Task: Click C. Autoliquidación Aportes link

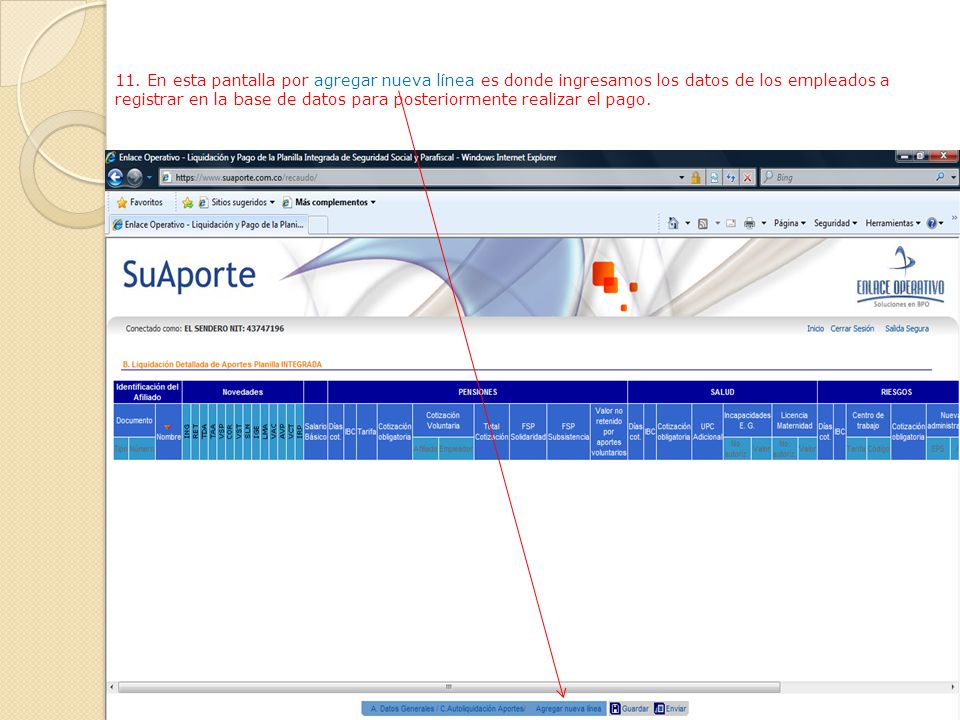Action: point(482,708)
